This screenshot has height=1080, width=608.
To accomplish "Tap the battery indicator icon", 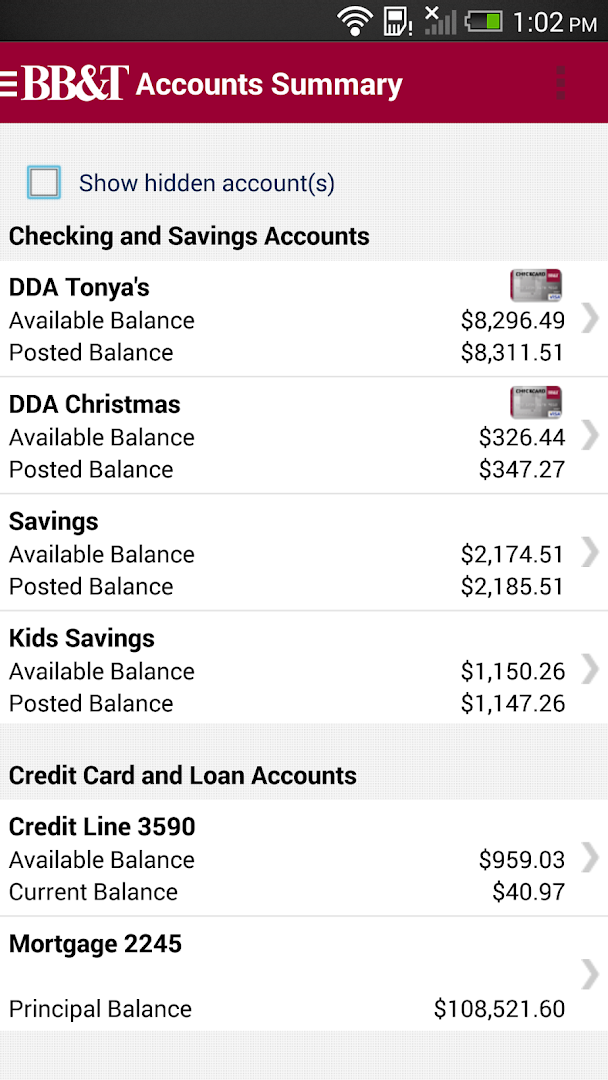I will click(483, 20).
